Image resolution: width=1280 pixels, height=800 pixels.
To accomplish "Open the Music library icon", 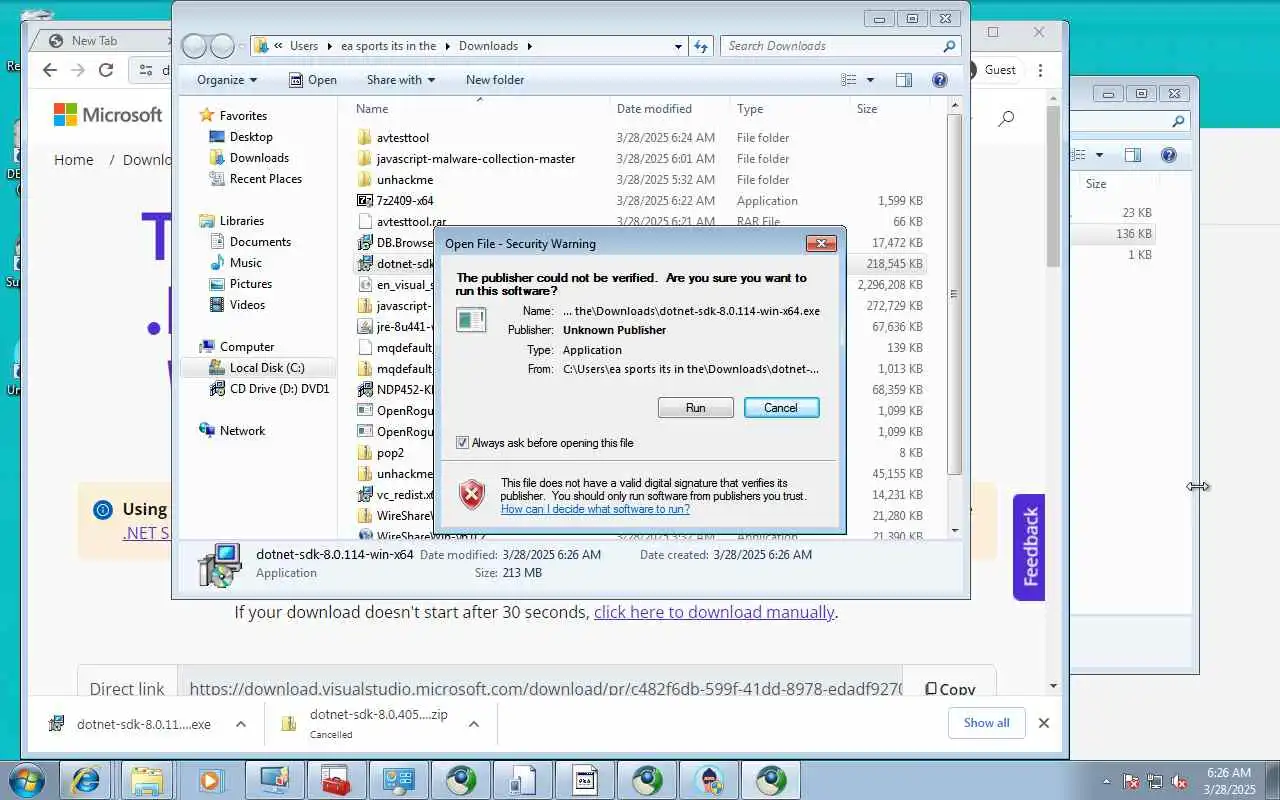I will click(x=217, y=263).
